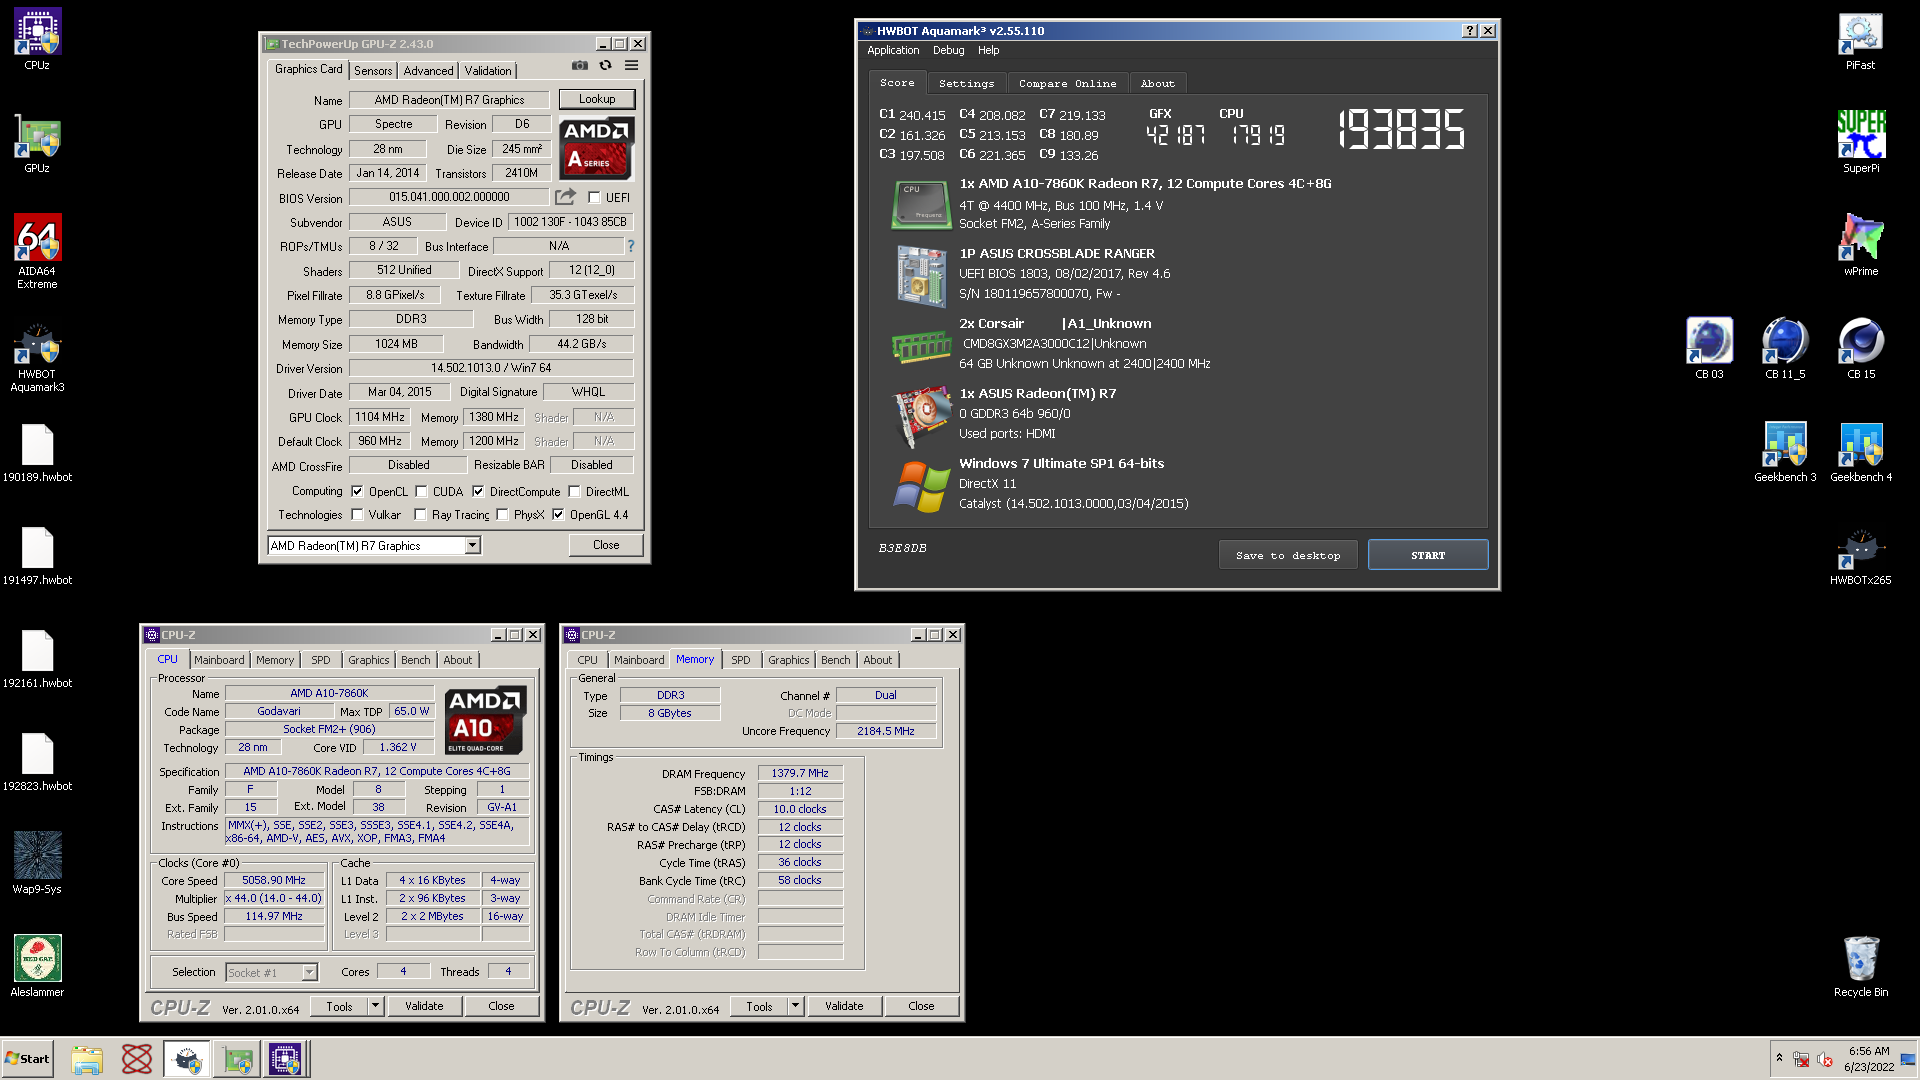Click the Core Speed value field in CPU-Z
This screenshot has width=1920, height=1080.
(x=274, y=880)
